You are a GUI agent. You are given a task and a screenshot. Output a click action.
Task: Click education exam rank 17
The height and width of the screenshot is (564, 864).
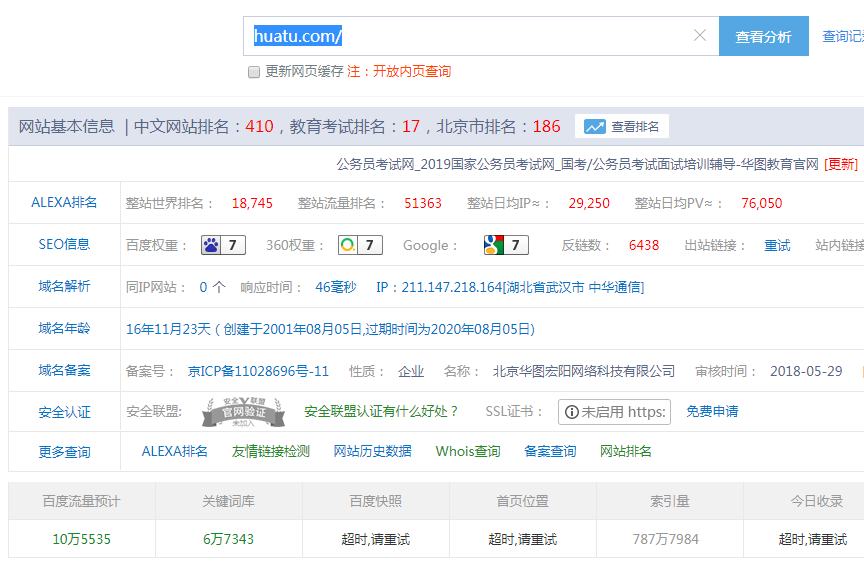coord(411,127)
